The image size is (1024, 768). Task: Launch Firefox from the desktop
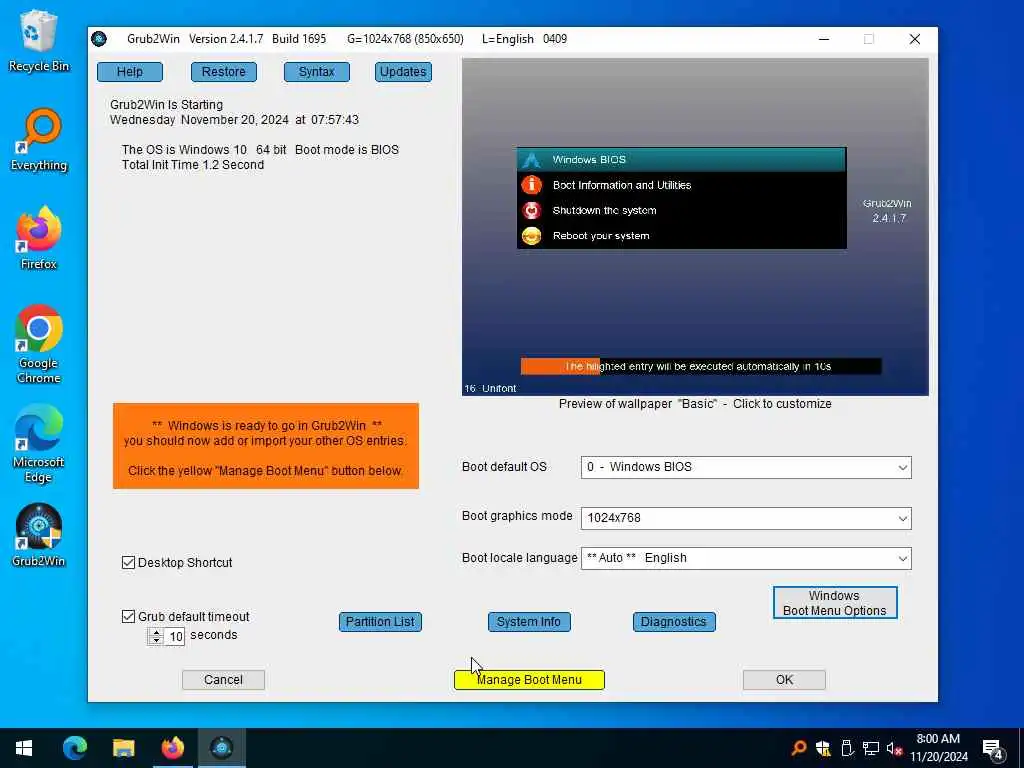[39, 238]
